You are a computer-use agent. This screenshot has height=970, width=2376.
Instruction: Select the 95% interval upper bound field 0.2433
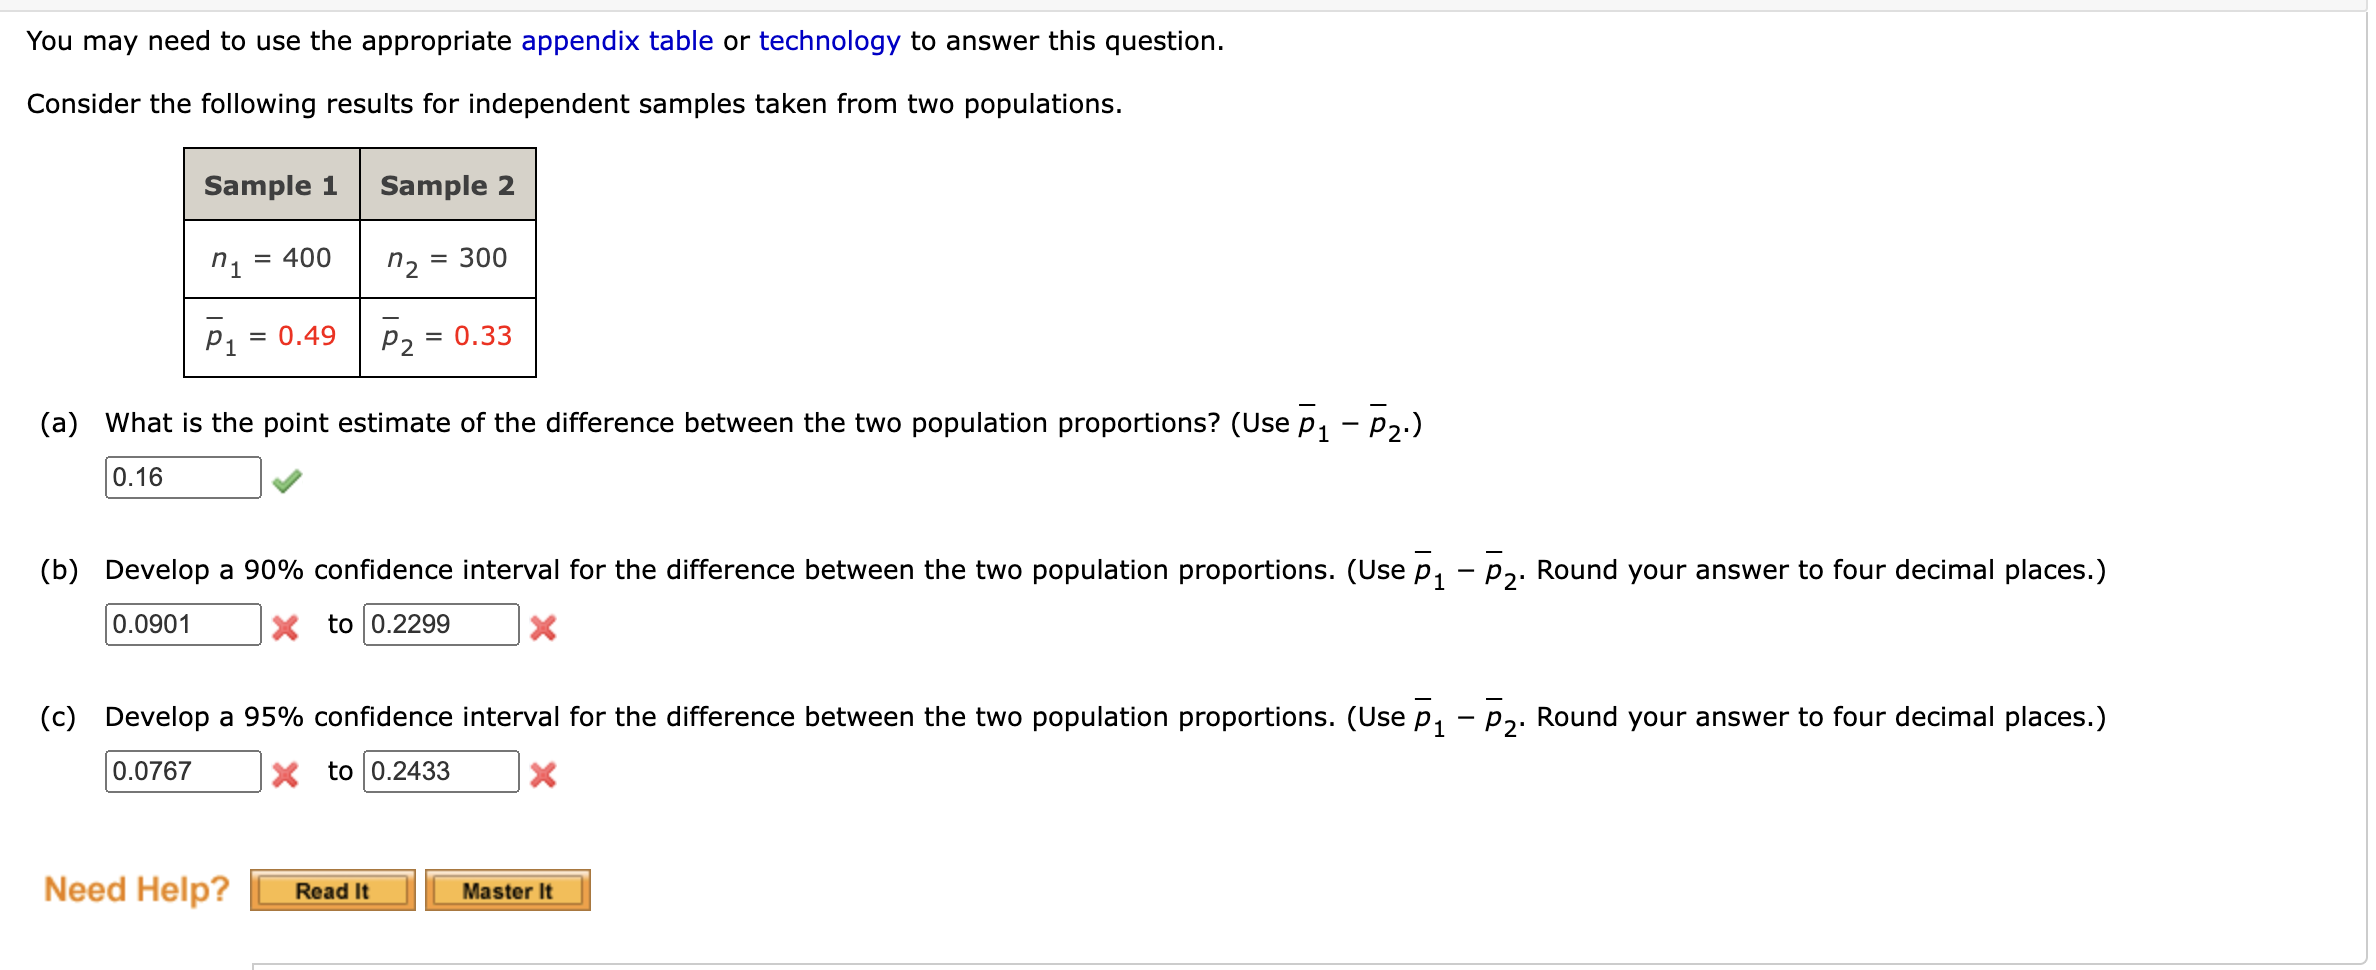click(x=440, y=770)
